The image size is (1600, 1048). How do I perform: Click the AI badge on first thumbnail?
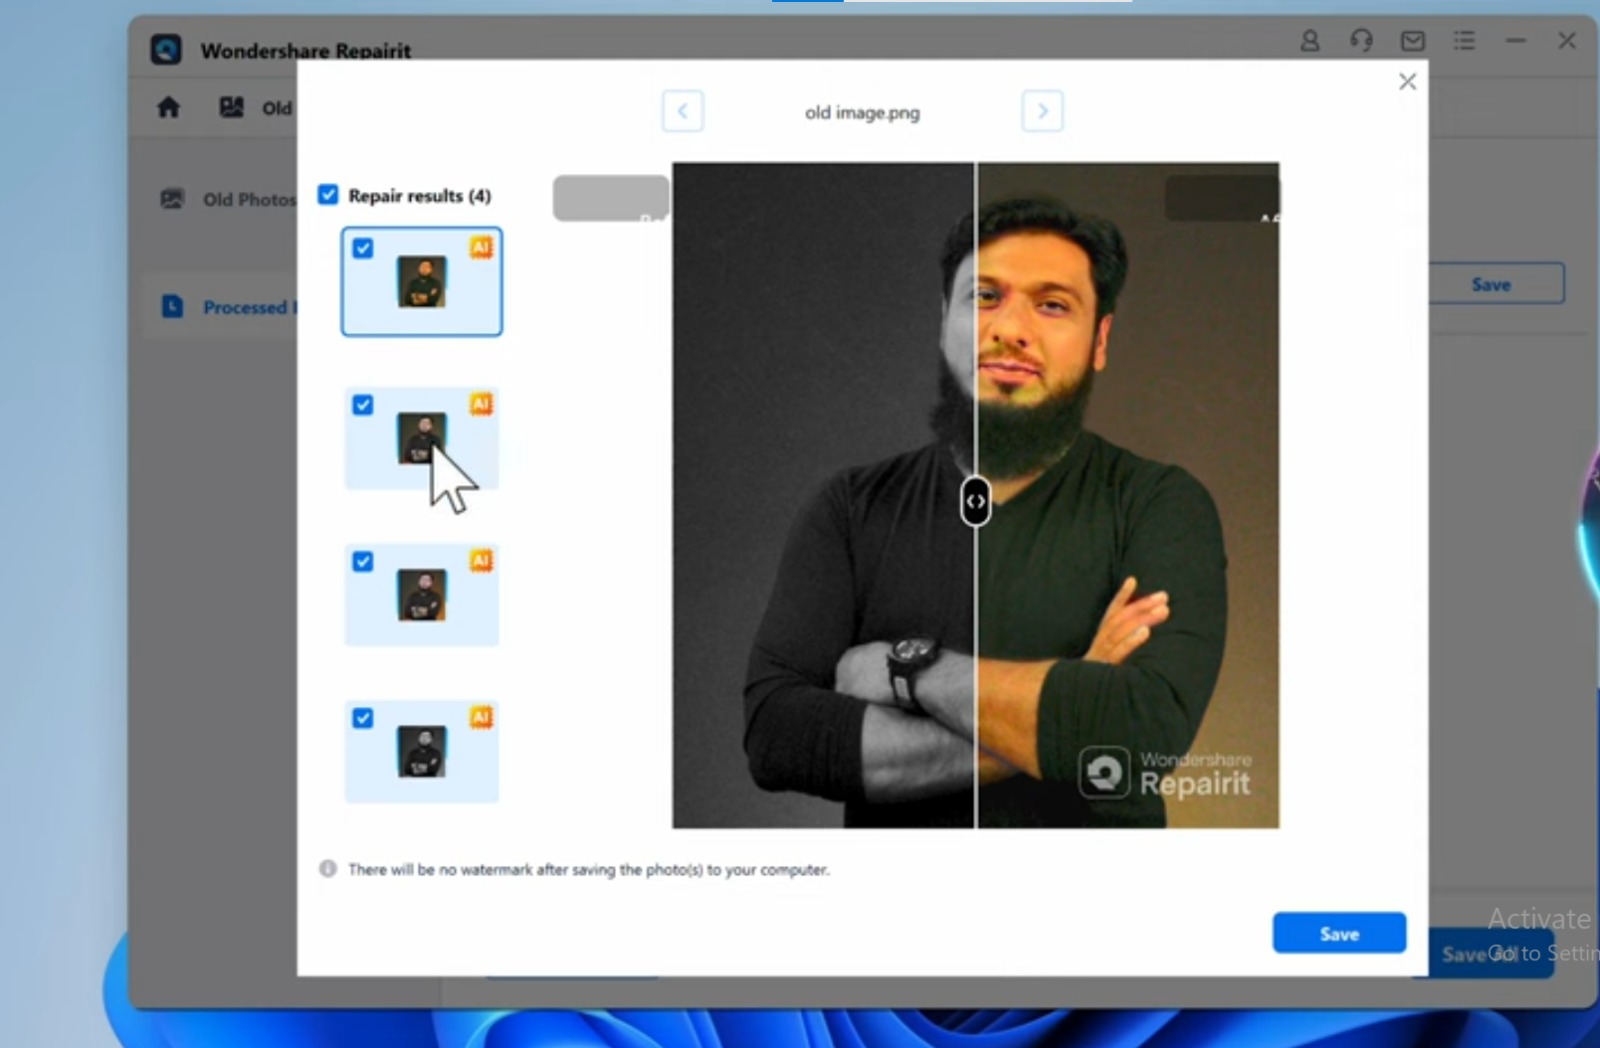point(481,247)
